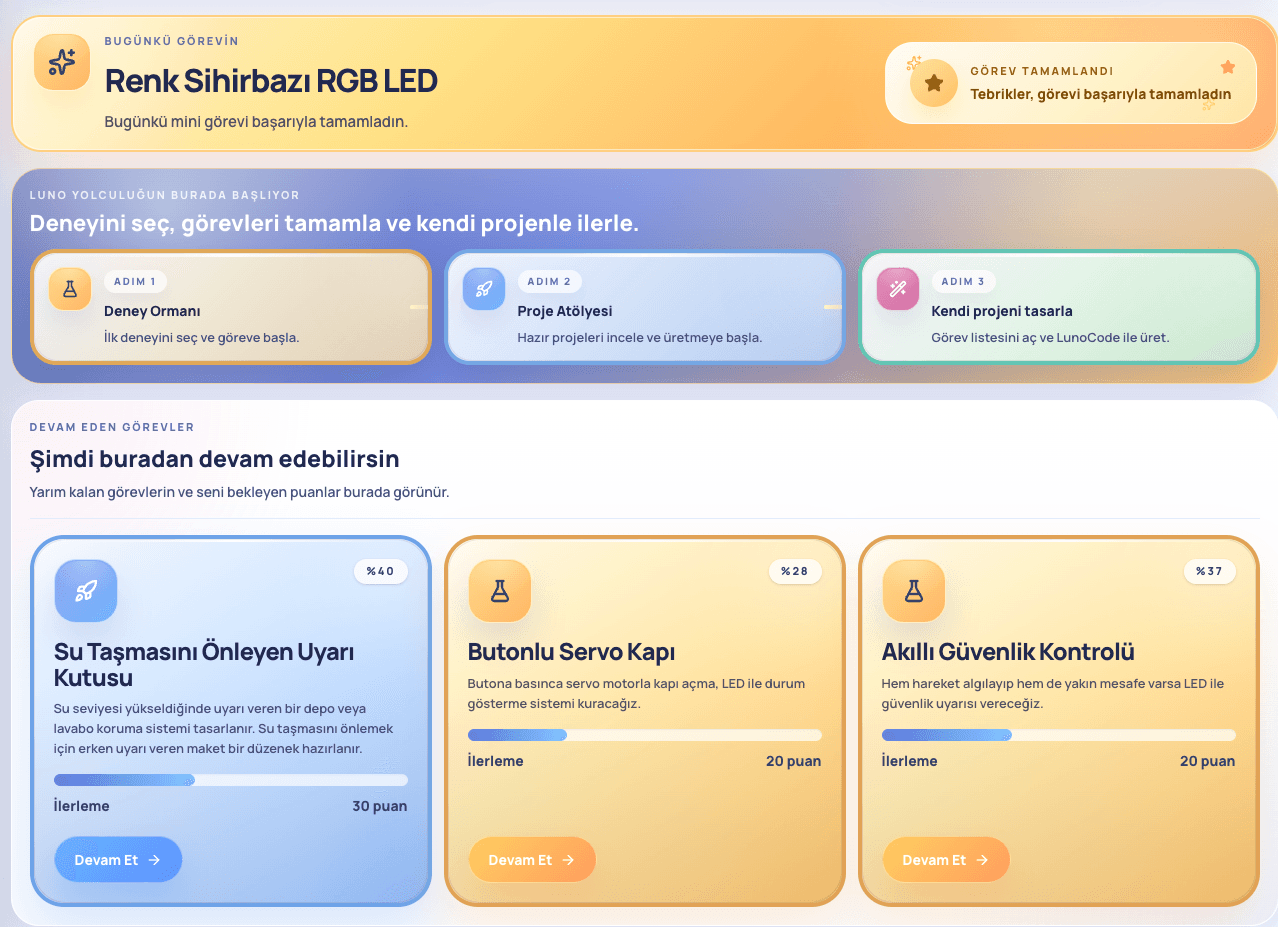The image size is (1278, 927).
Task: Open the Deney Ormanı step card
Action: (x=231, y=306)
